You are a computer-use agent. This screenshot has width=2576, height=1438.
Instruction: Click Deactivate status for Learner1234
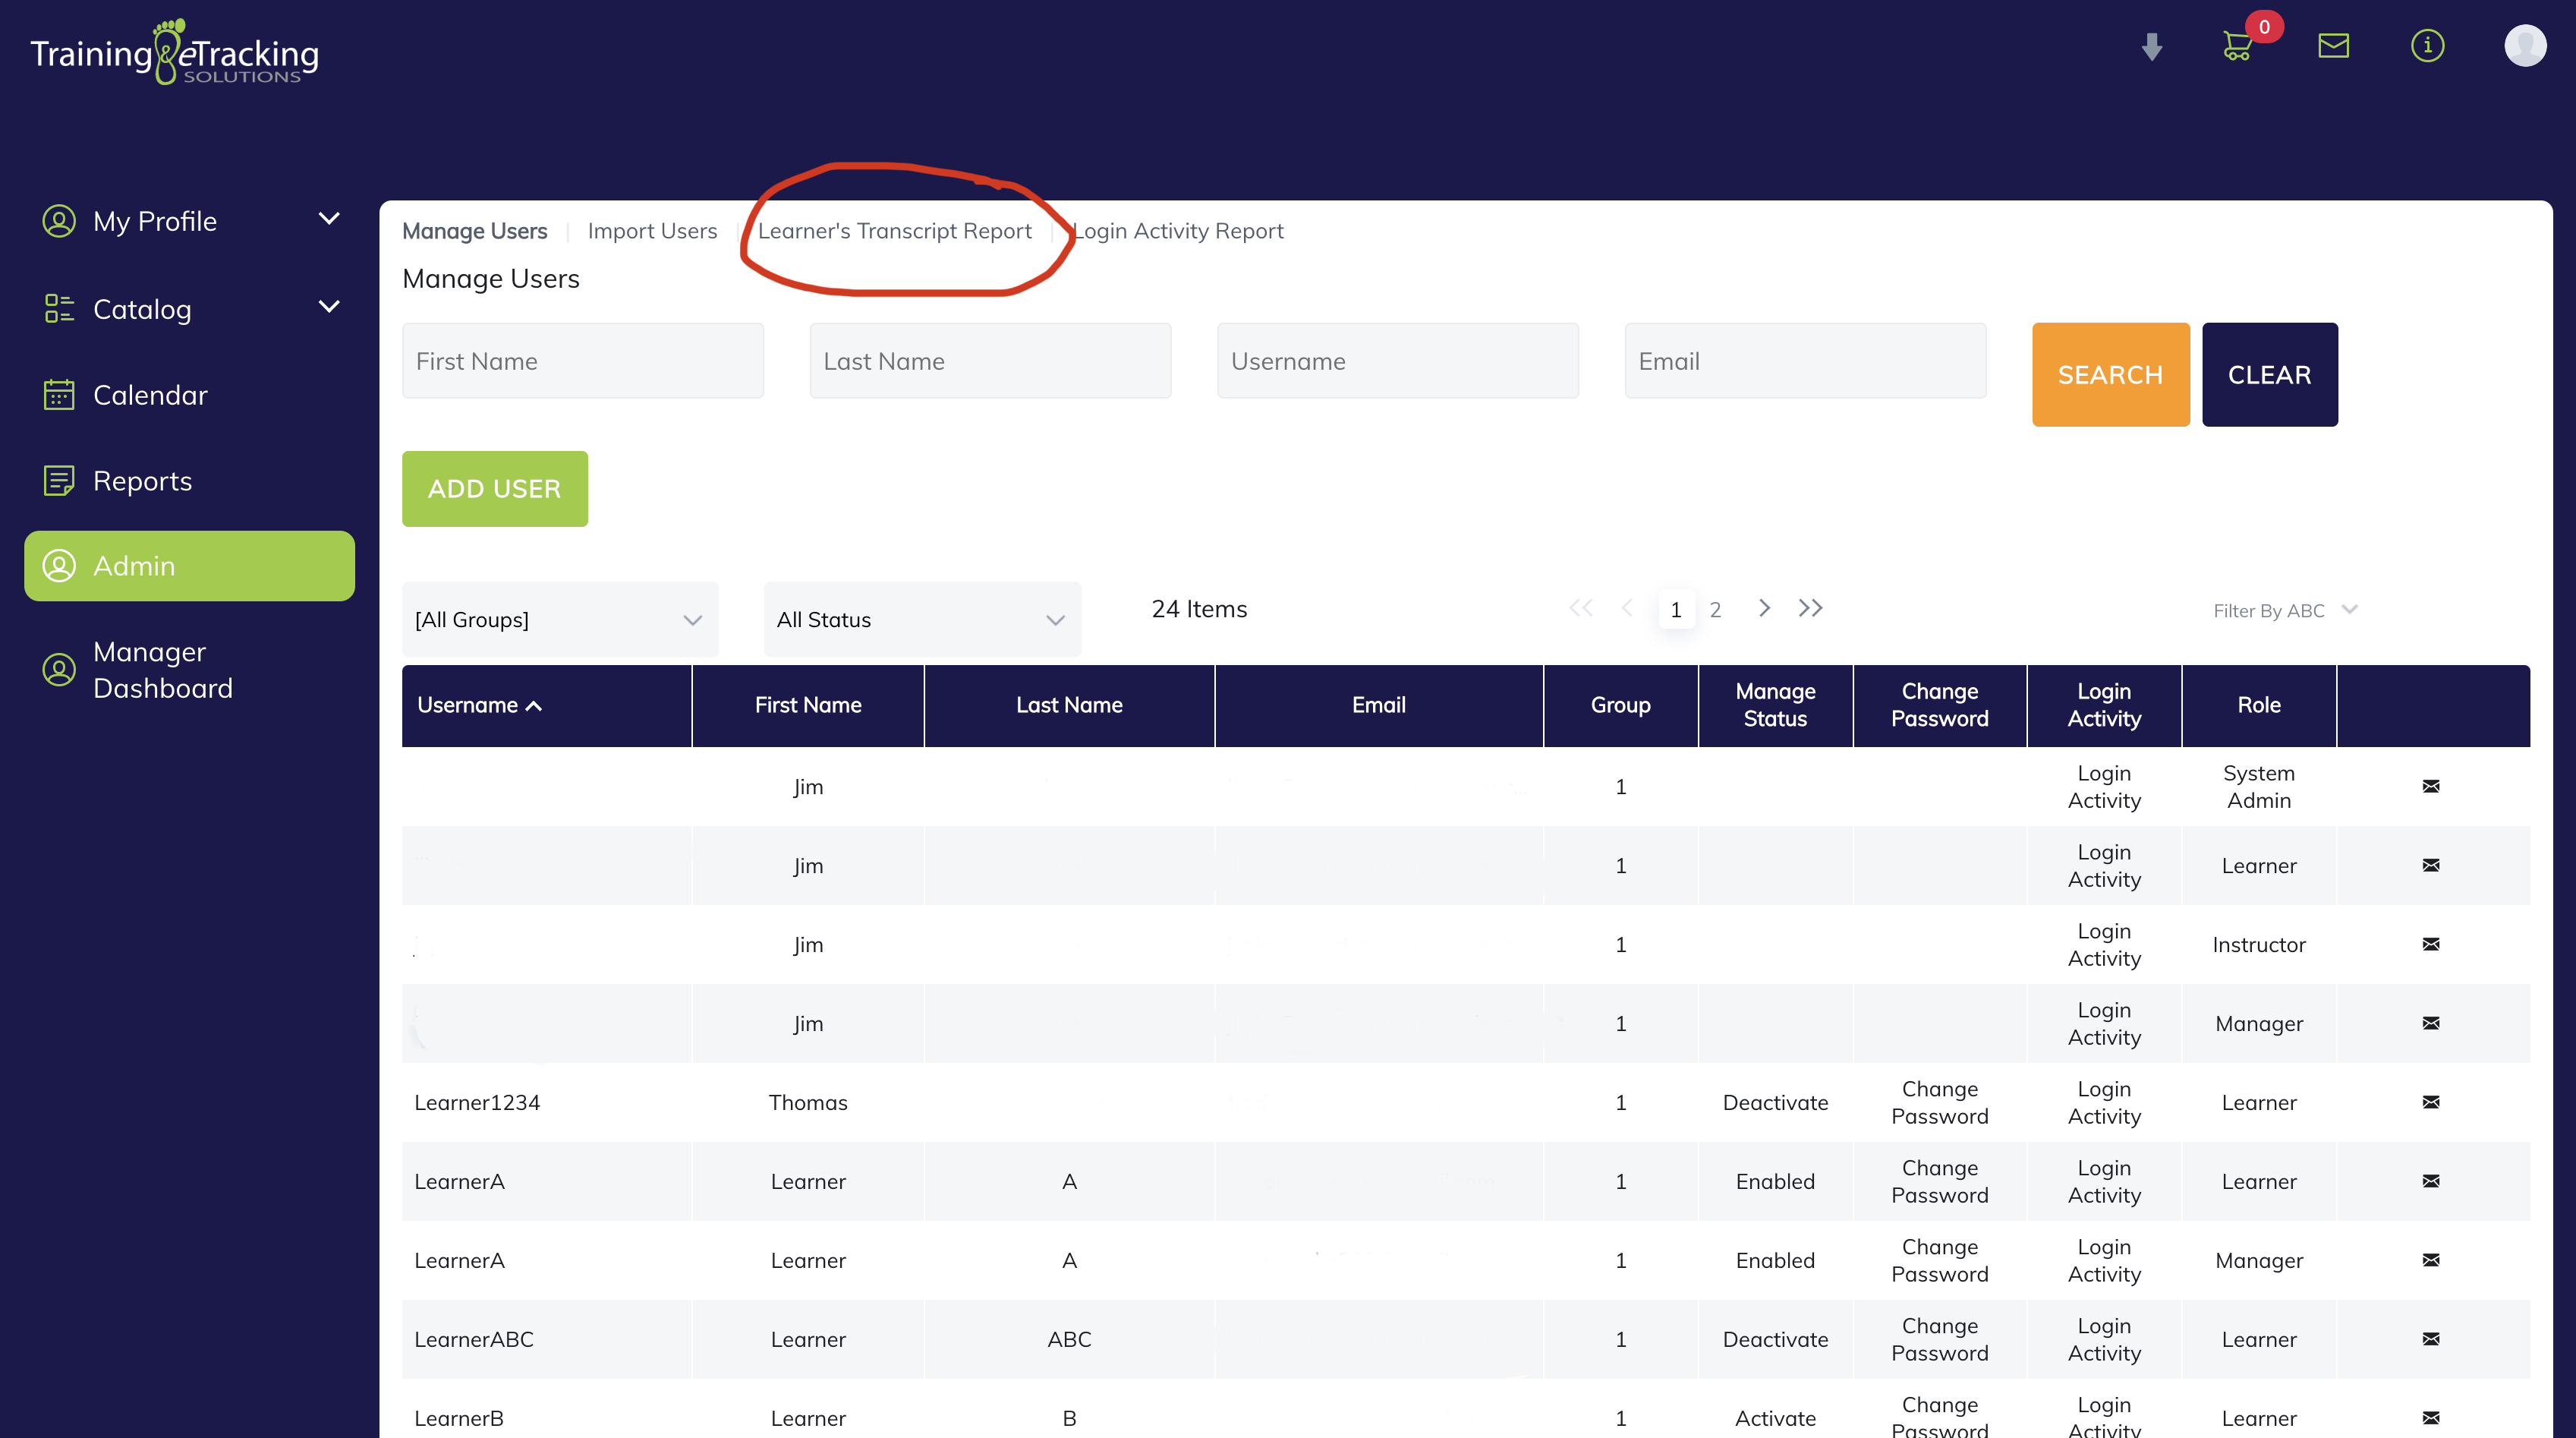pos(1775,1102)
